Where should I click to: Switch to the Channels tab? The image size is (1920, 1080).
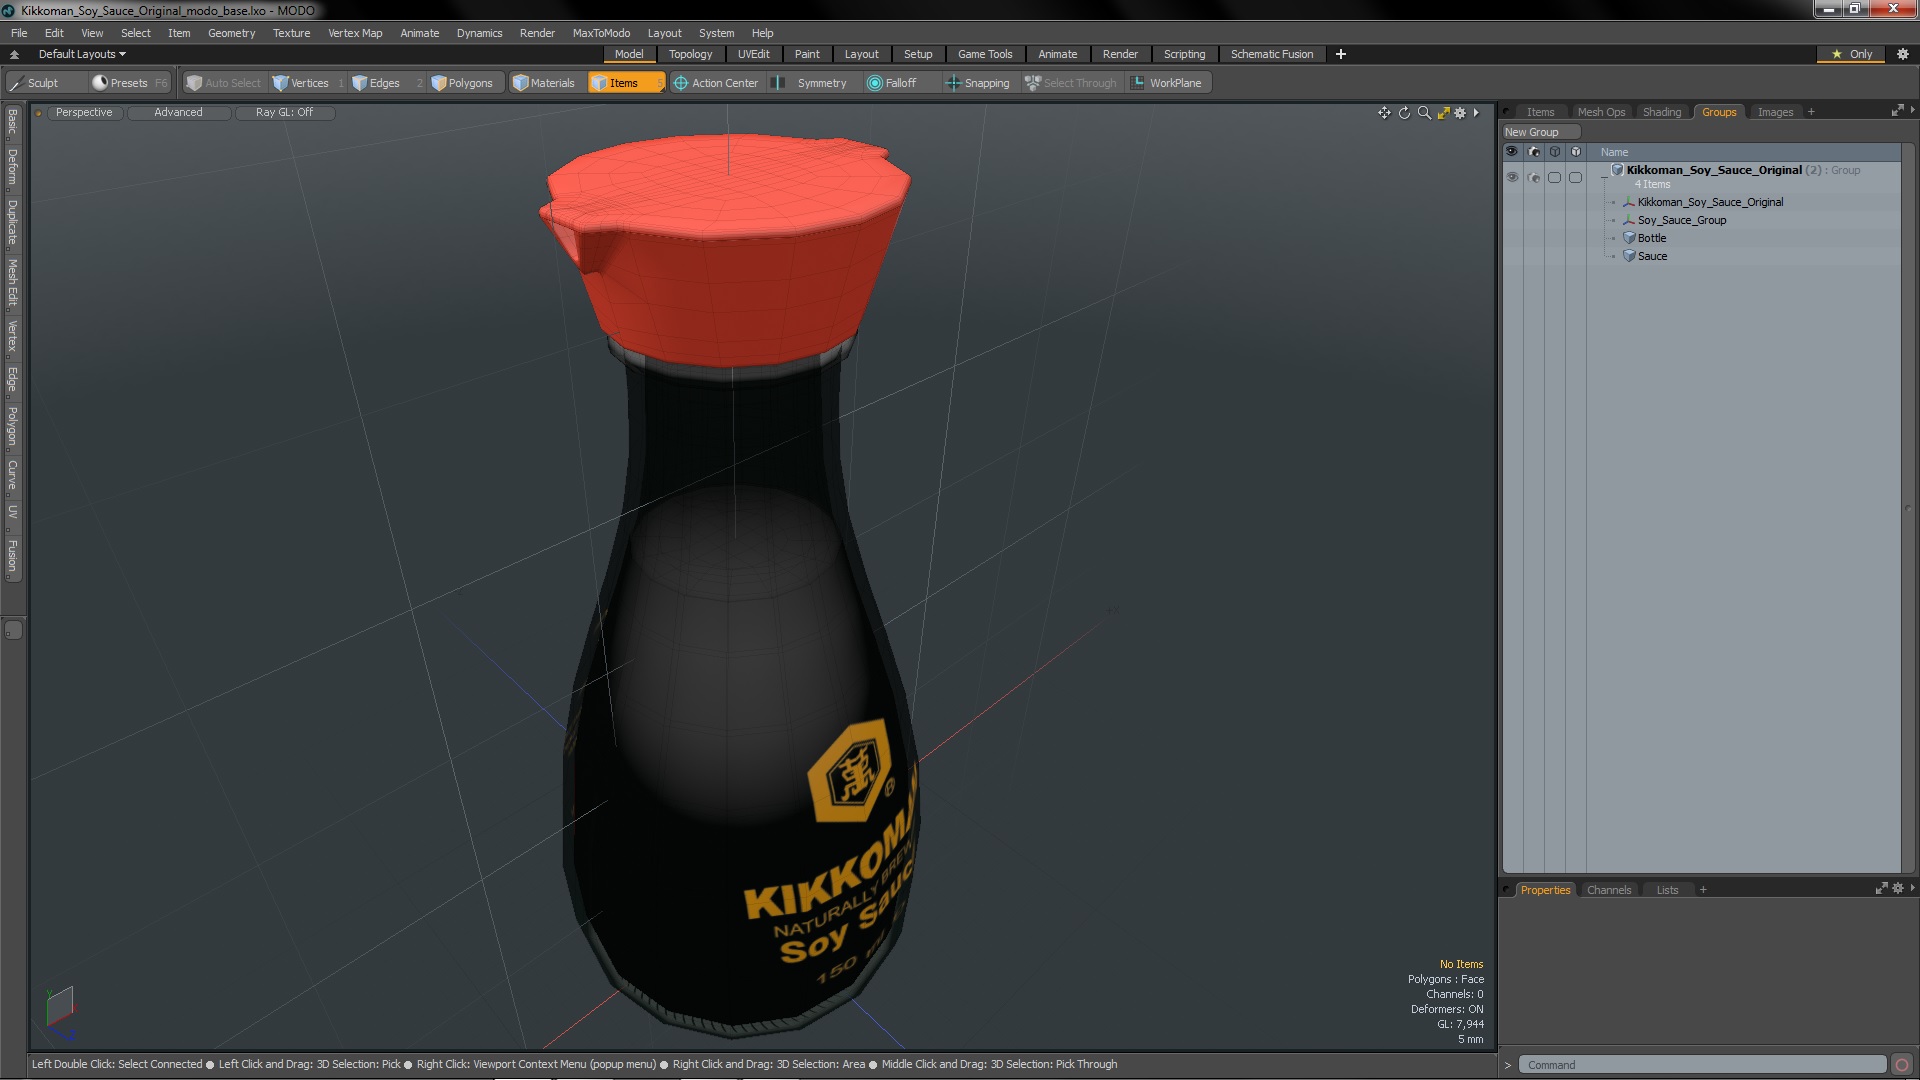(1608, 890)
